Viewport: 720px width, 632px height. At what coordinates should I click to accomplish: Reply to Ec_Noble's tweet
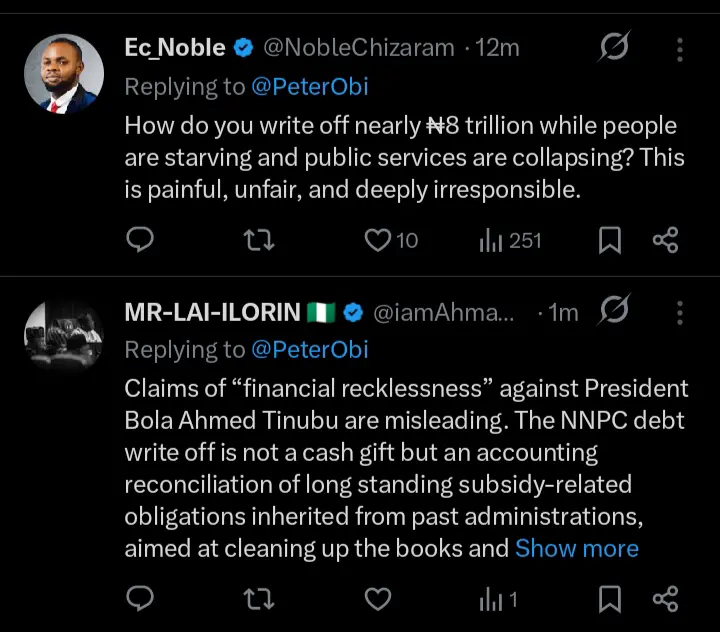141,240
